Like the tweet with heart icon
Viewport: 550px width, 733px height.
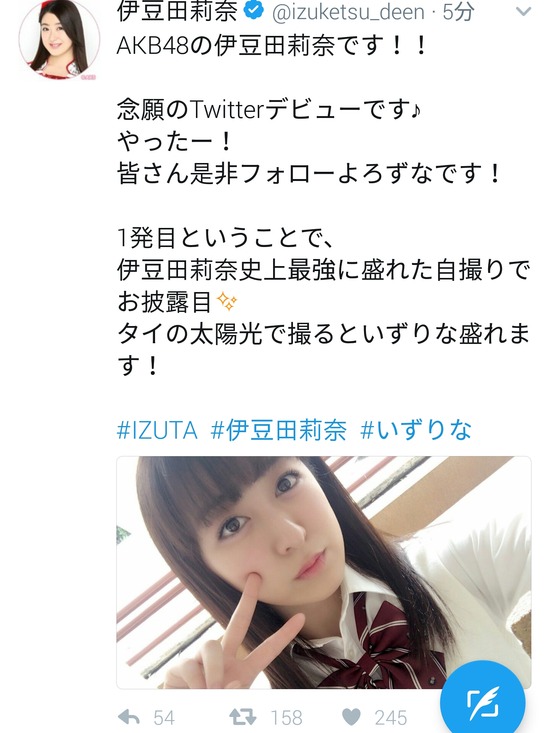point(351,717)
